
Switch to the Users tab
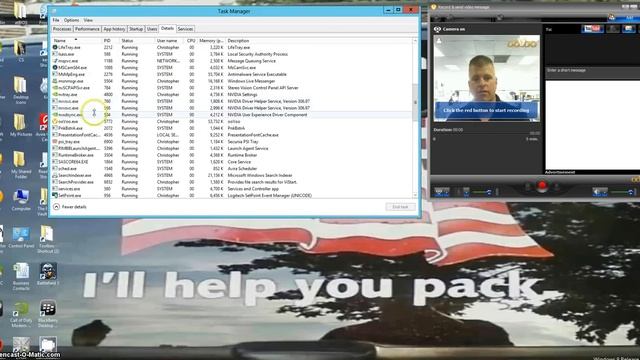pyautogui.click(x=152, y=29)
